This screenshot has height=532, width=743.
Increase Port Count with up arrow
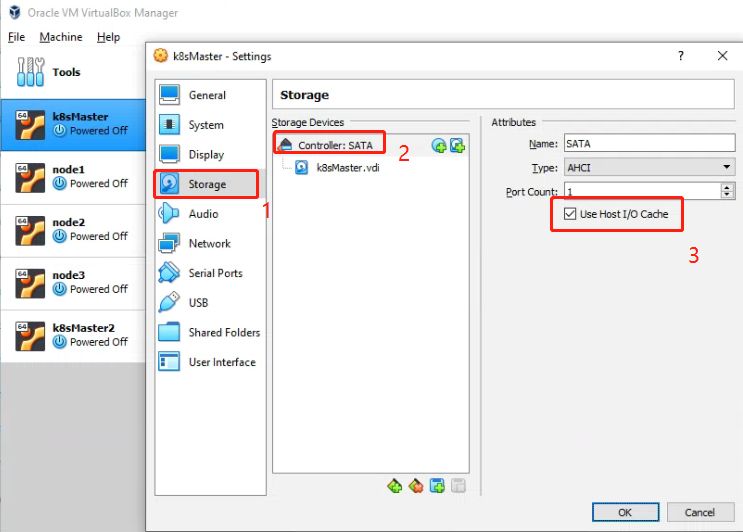pyautogui.click(x=727, y=187)
